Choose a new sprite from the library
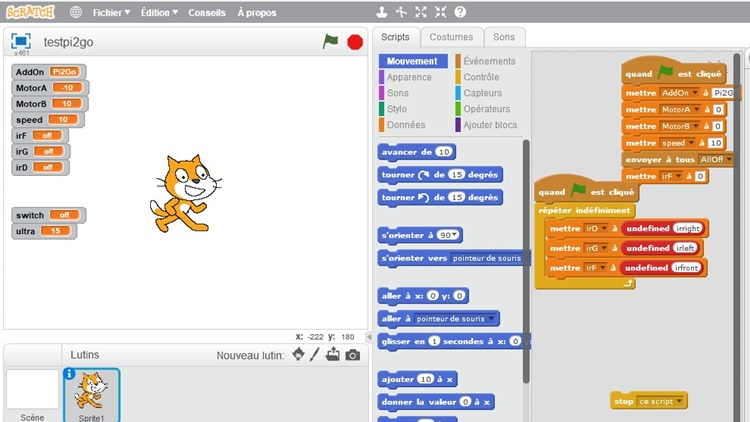The width and height of the screenshot is (750, 422). [298, 355]
